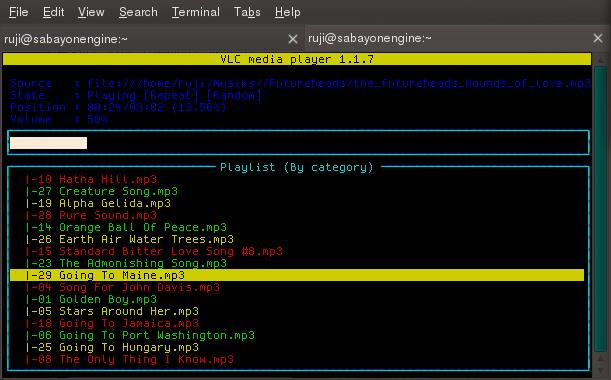
Task: Select Alpha Gelida.mp3 in the playlist
Action: [x=98, y=203]
